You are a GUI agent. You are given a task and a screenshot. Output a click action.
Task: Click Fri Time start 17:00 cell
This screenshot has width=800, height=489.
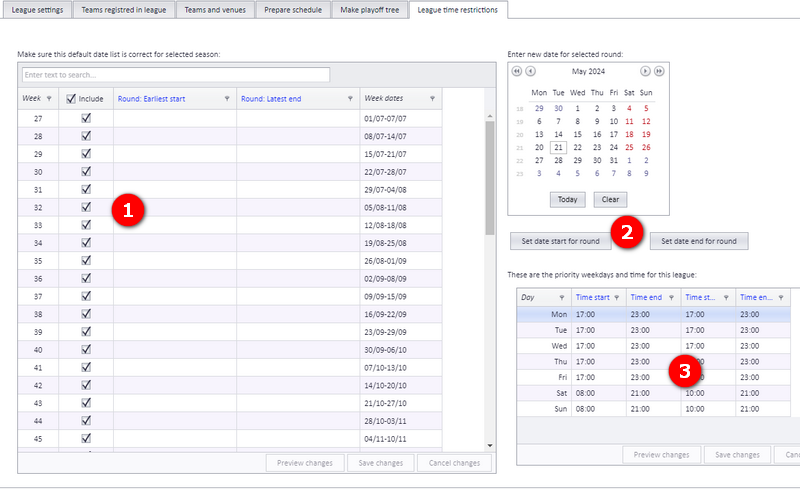[x=598, y=377]
